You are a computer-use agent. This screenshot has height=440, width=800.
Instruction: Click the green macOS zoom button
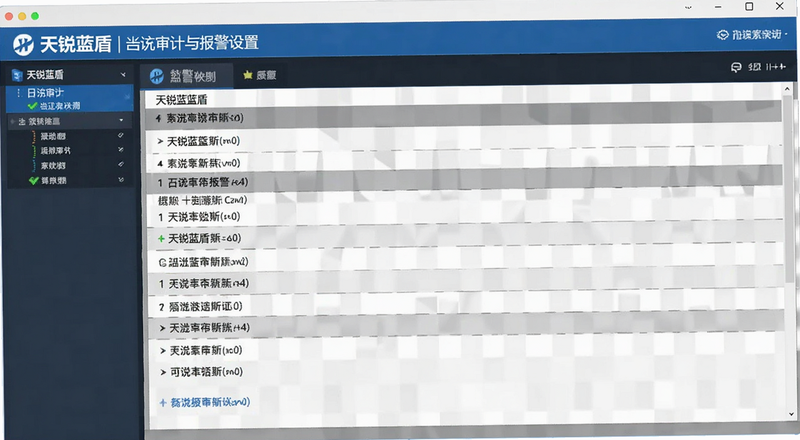coord(35,16)
